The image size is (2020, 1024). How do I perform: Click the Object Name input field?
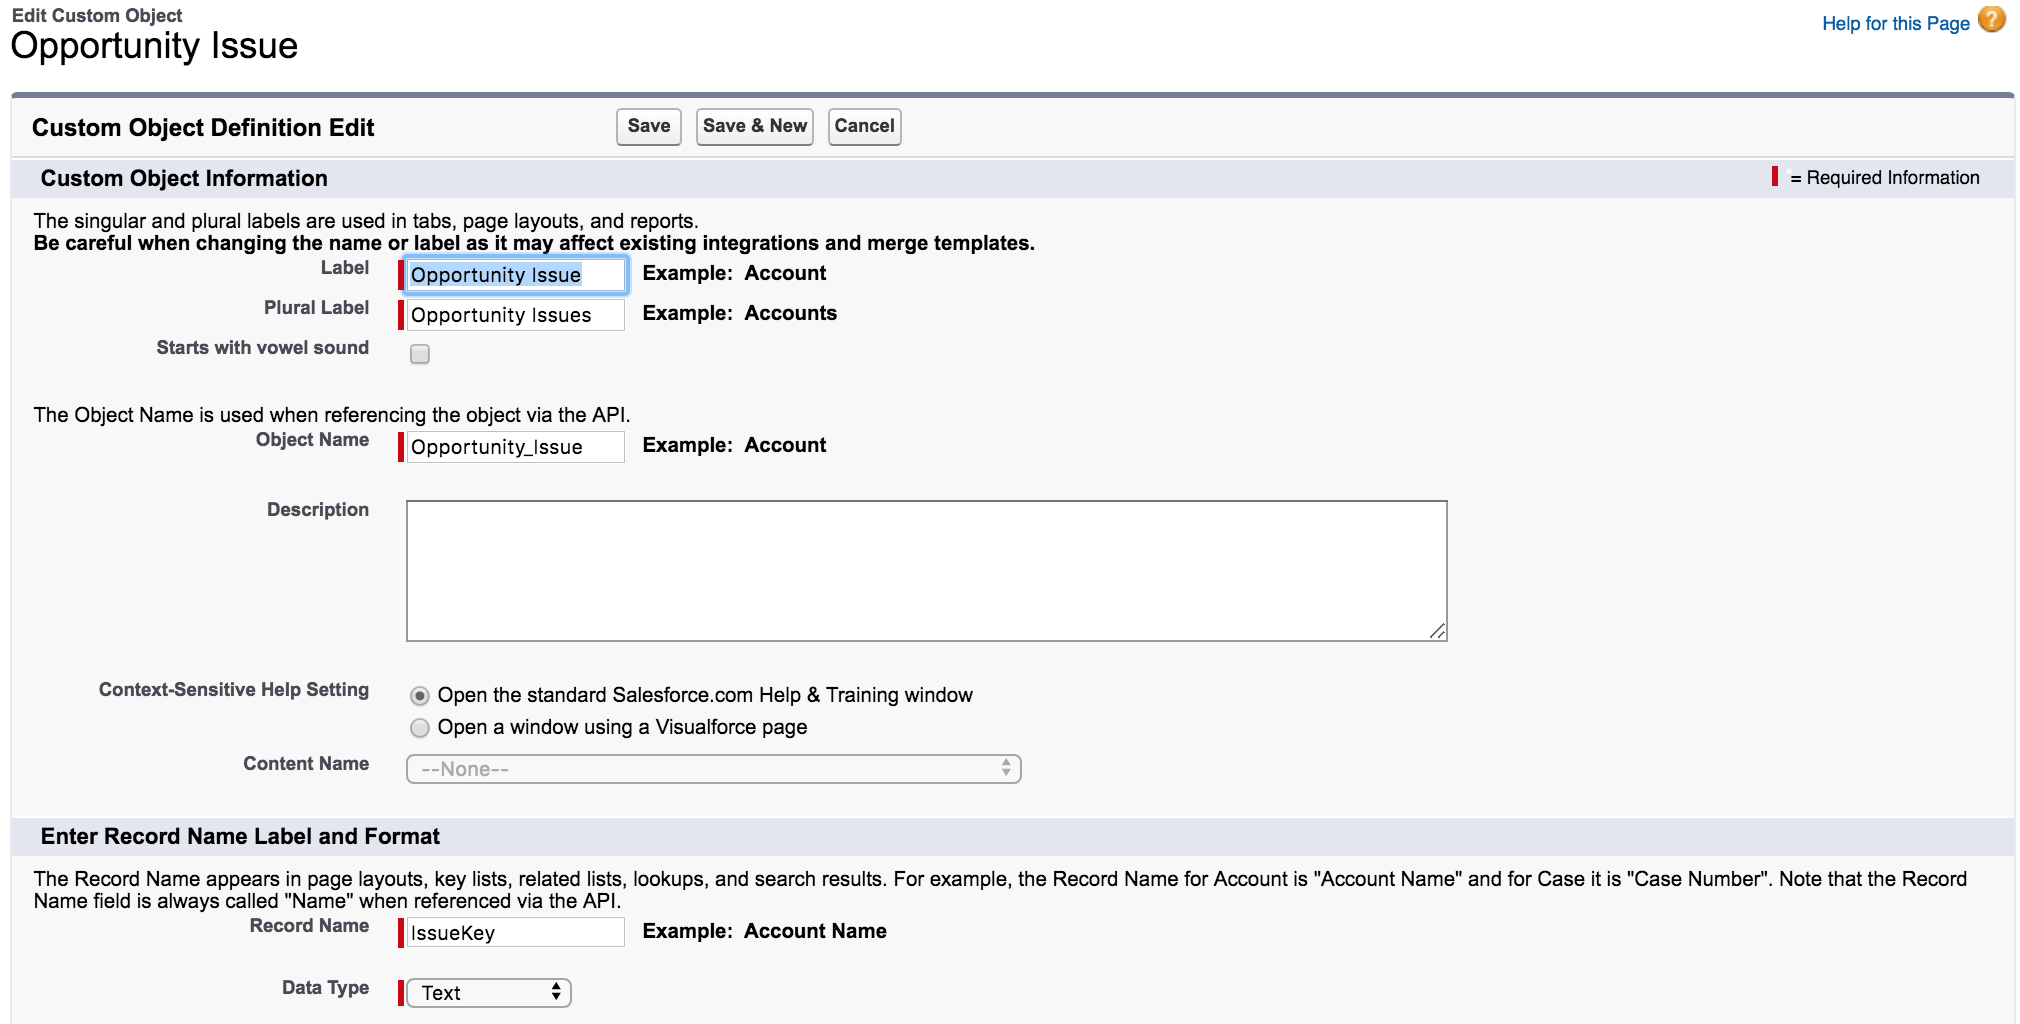click(x=515, y=447)
